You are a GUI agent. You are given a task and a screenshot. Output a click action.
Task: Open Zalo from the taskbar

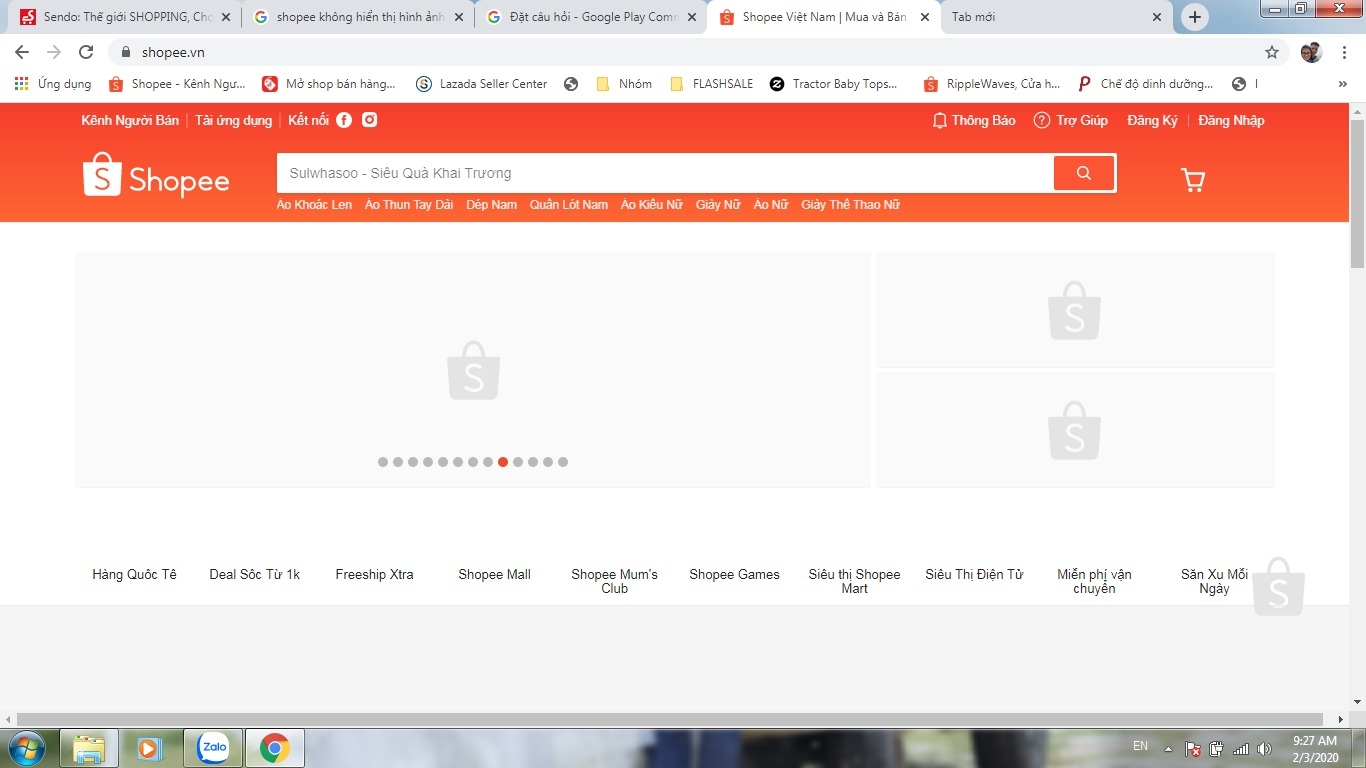point(213,747)
